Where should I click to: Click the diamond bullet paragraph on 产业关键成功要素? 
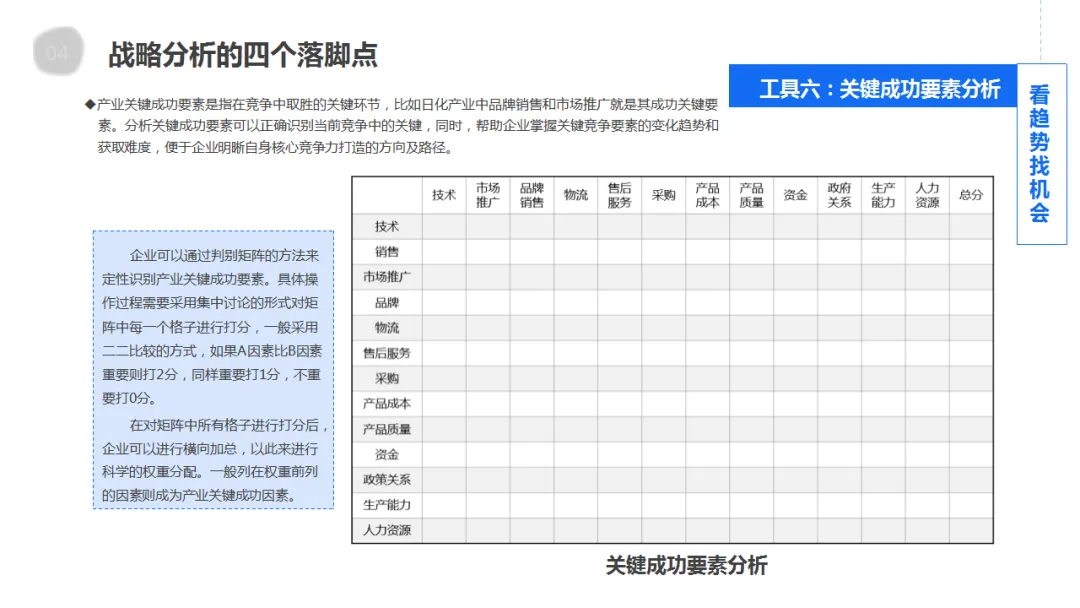[x=401, y=126]
